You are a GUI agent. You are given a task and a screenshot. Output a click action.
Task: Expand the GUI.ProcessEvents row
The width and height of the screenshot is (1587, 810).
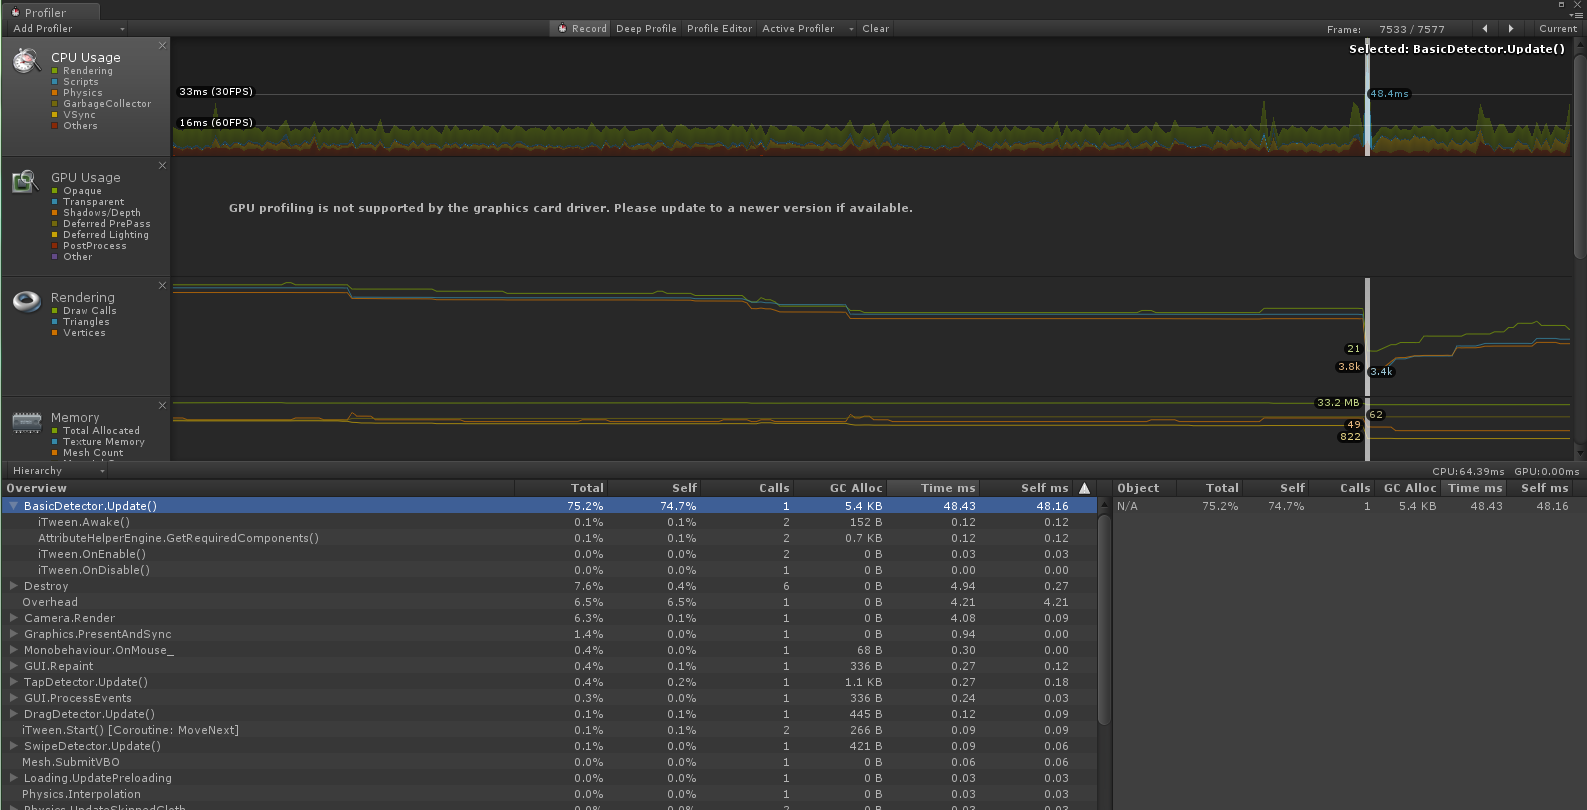[x=14, y=698]
